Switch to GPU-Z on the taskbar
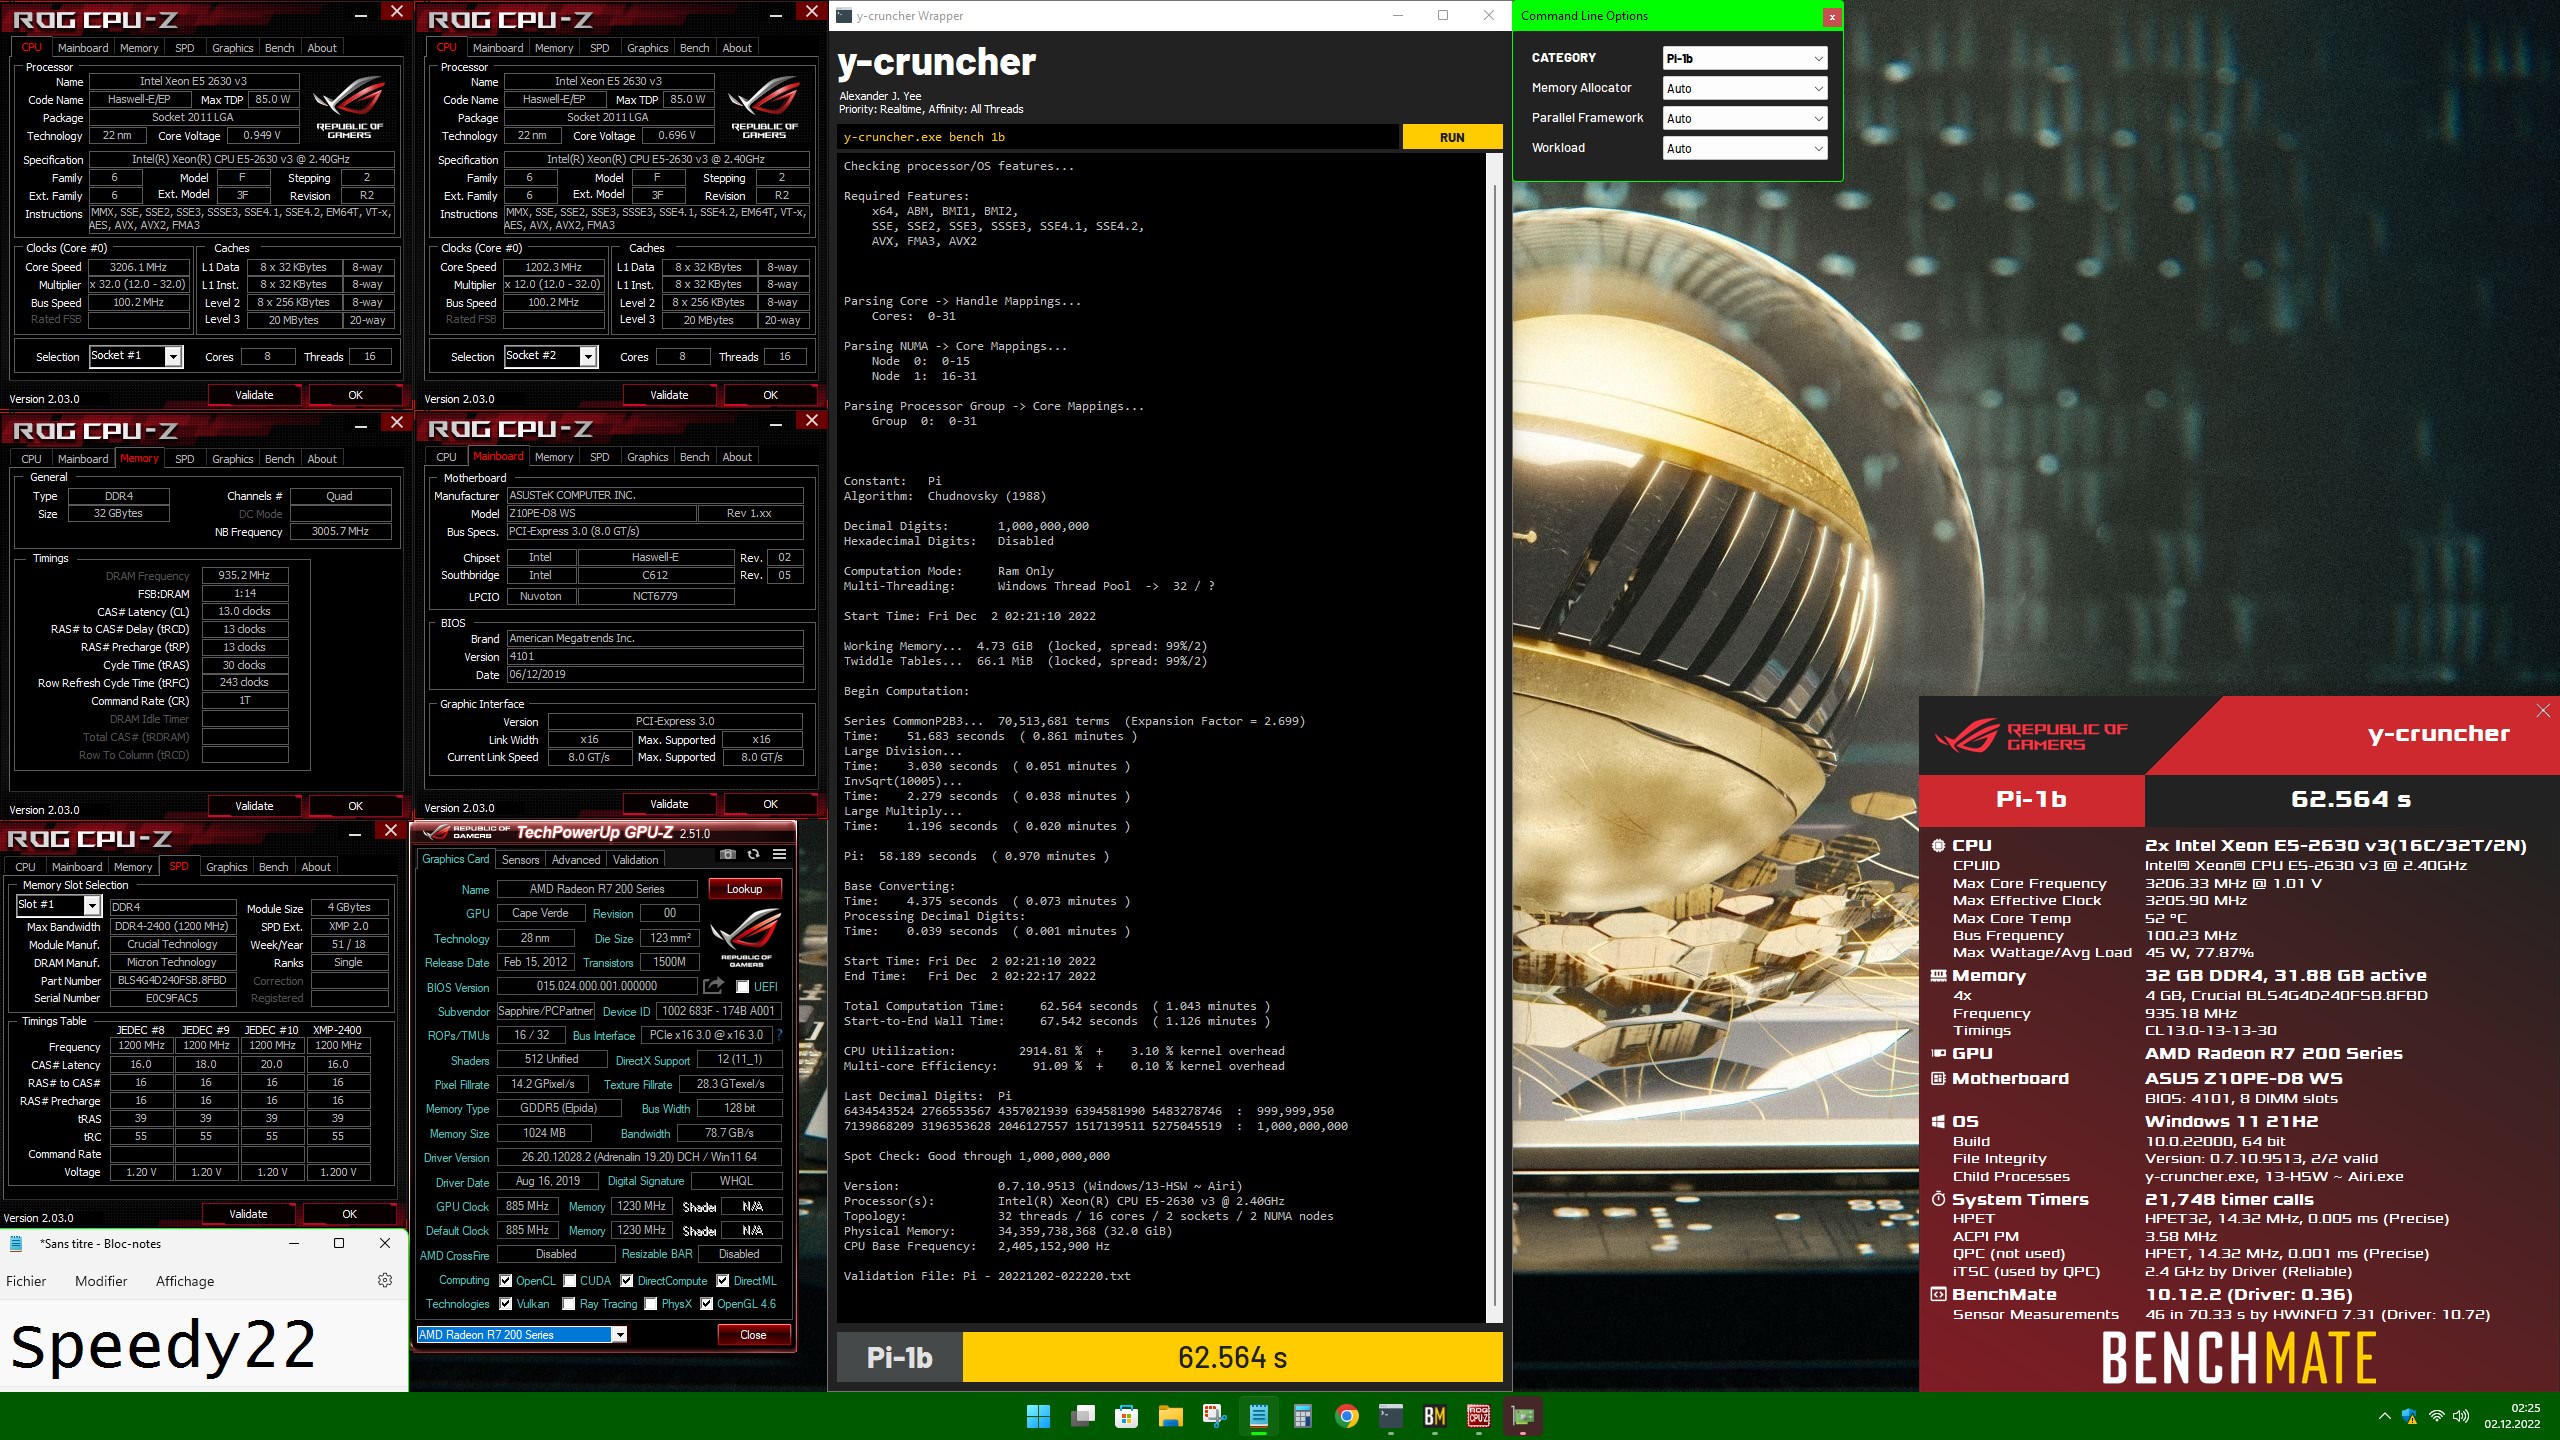2560x1440 pixels. 1523,1416
